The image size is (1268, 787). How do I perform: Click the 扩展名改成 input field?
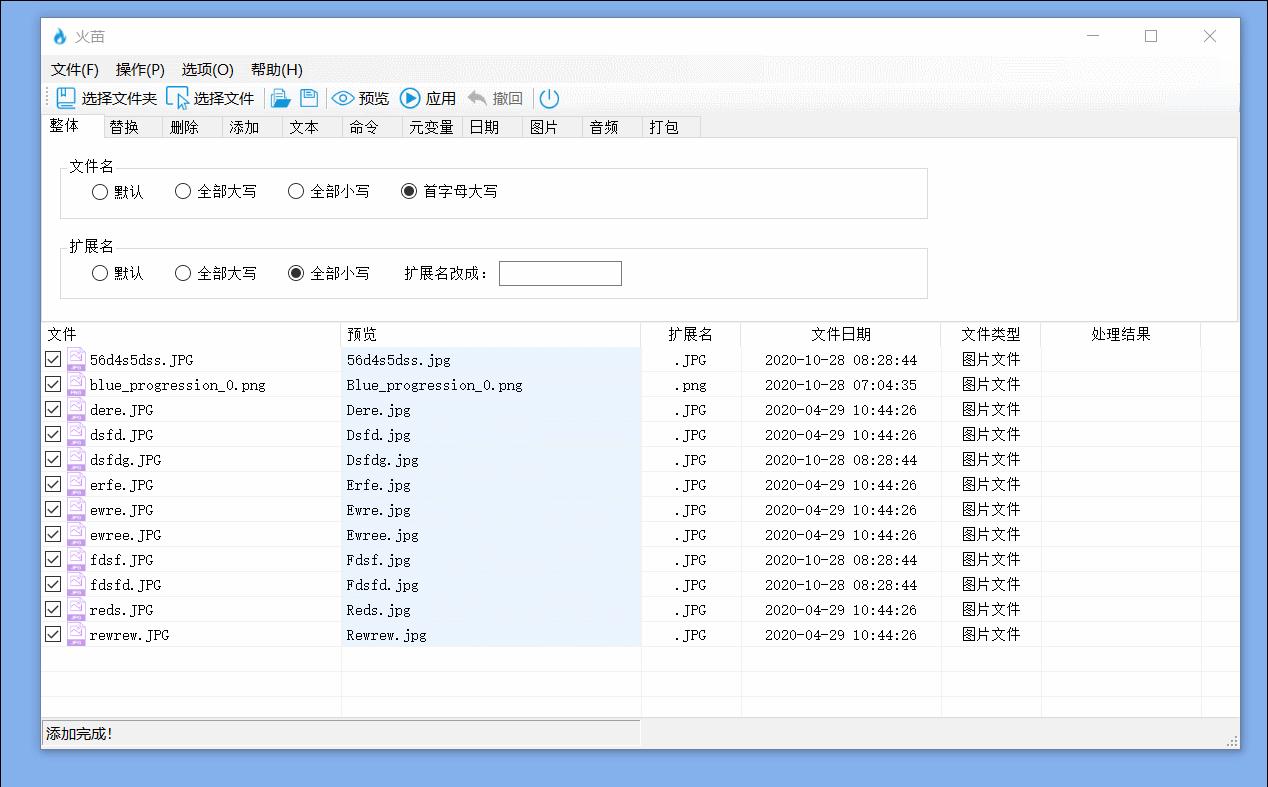coord(560,273)
